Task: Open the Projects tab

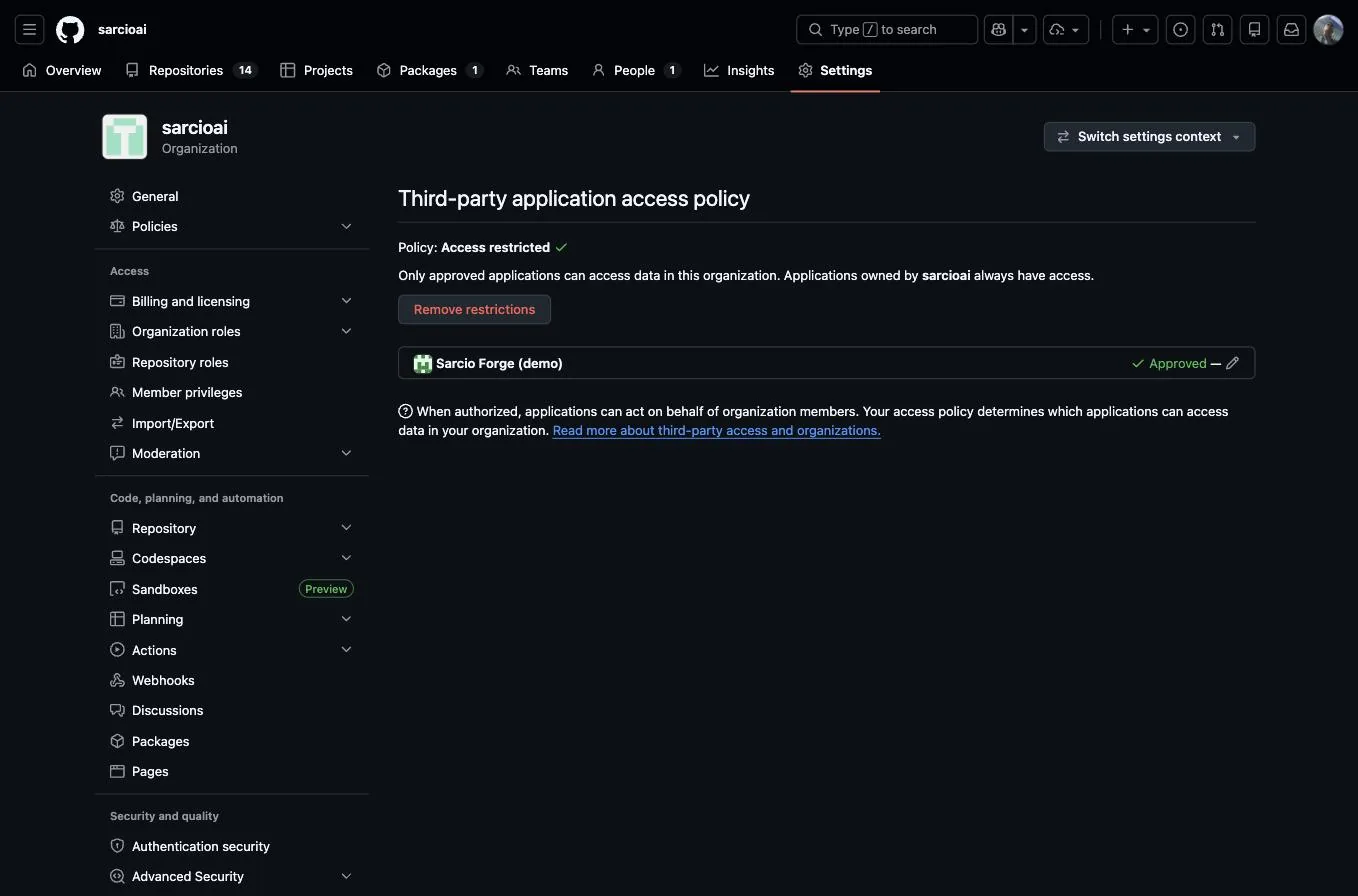Action: pos(316,70)
